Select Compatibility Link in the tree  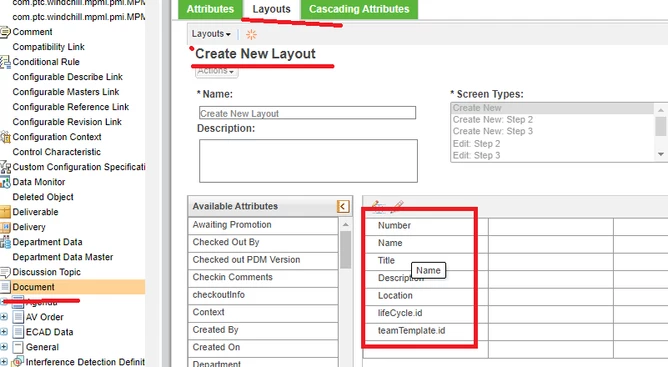[x=49, y=47]
